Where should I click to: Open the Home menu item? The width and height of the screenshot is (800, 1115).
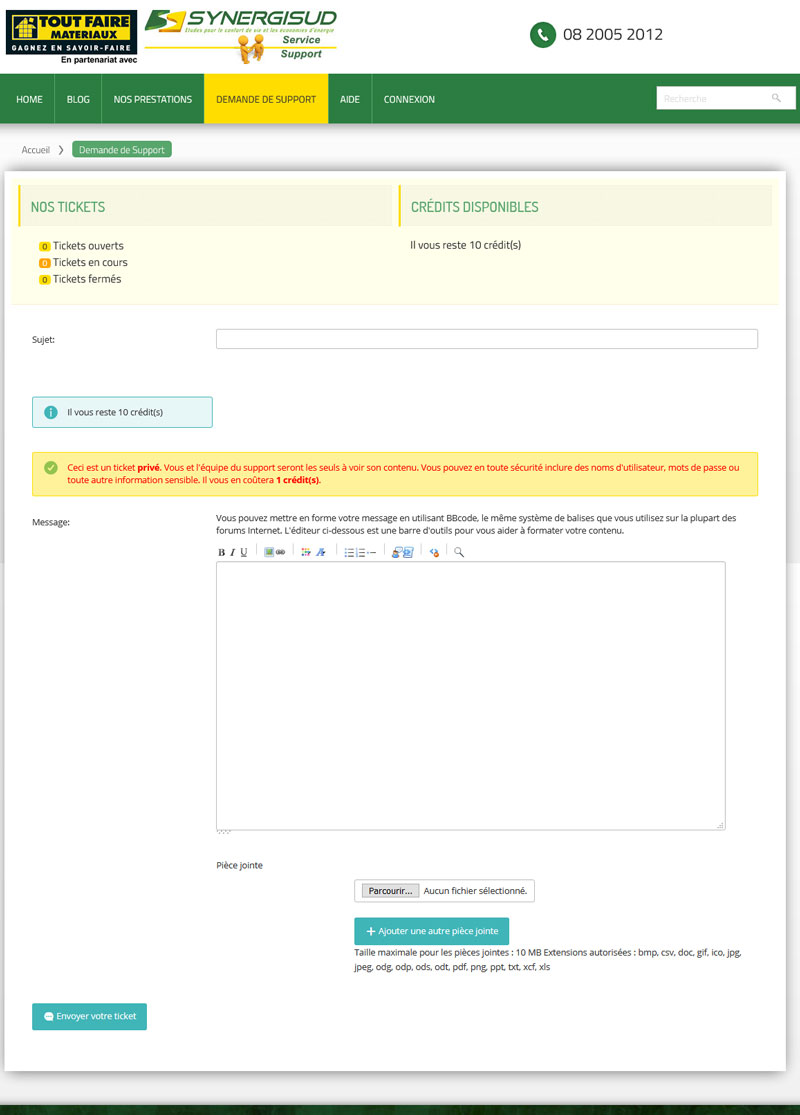coord(30,99)
